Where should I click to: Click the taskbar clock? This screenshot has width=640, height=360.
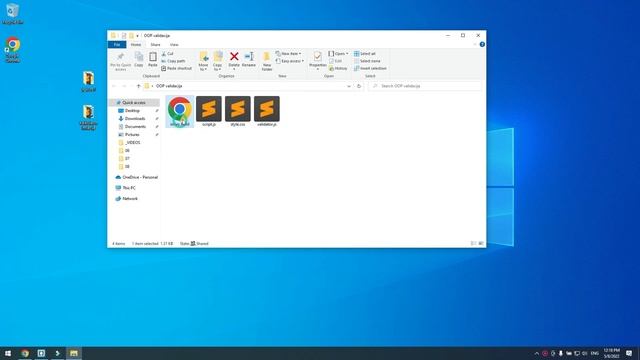(x=611, y=353)
